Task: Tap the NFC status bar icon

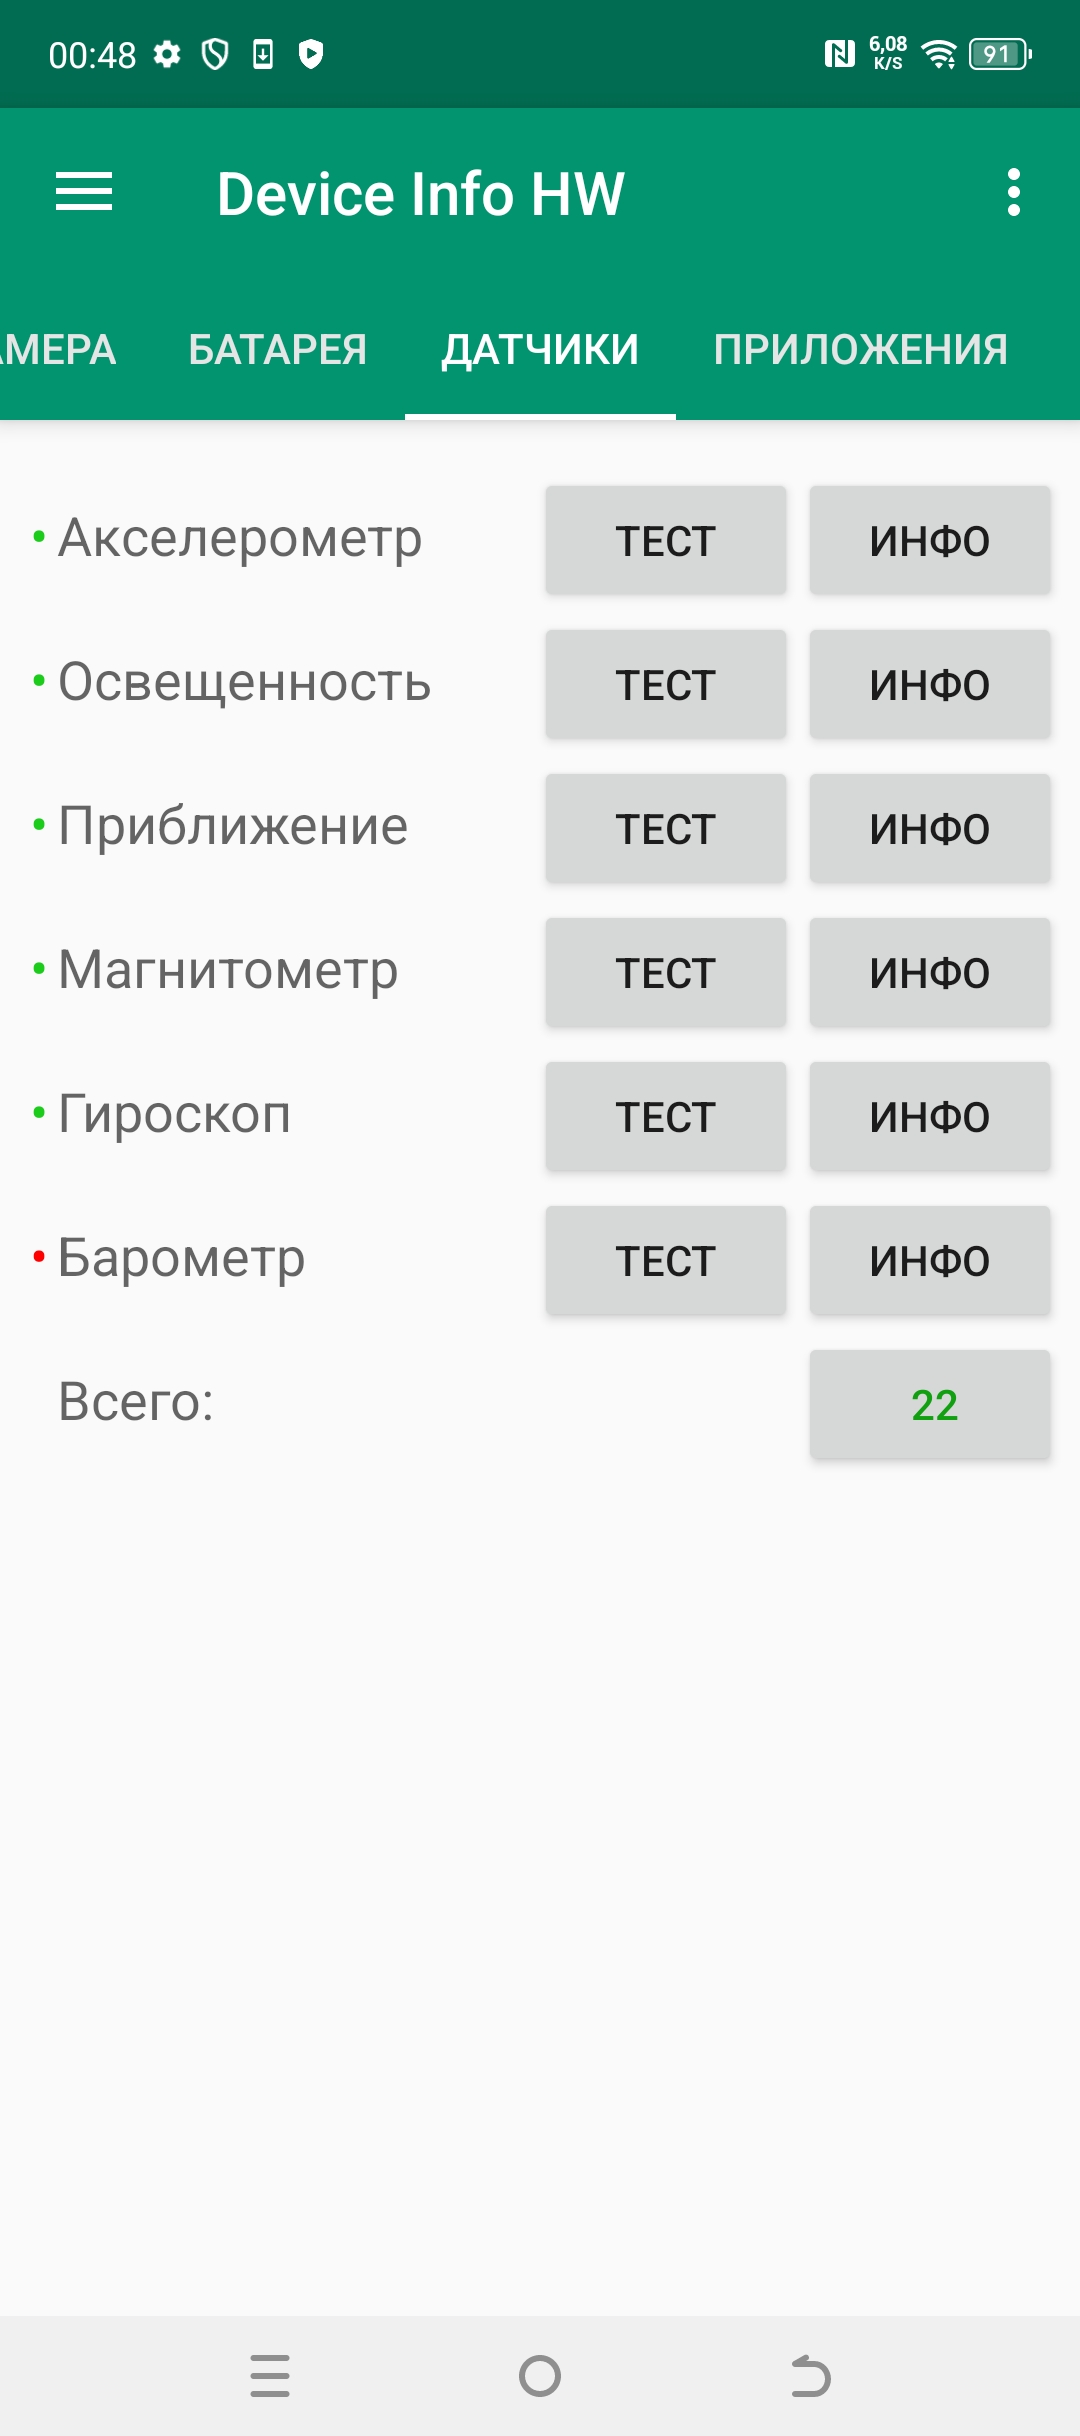Action: pyautogui.click(x=839, y=54)
